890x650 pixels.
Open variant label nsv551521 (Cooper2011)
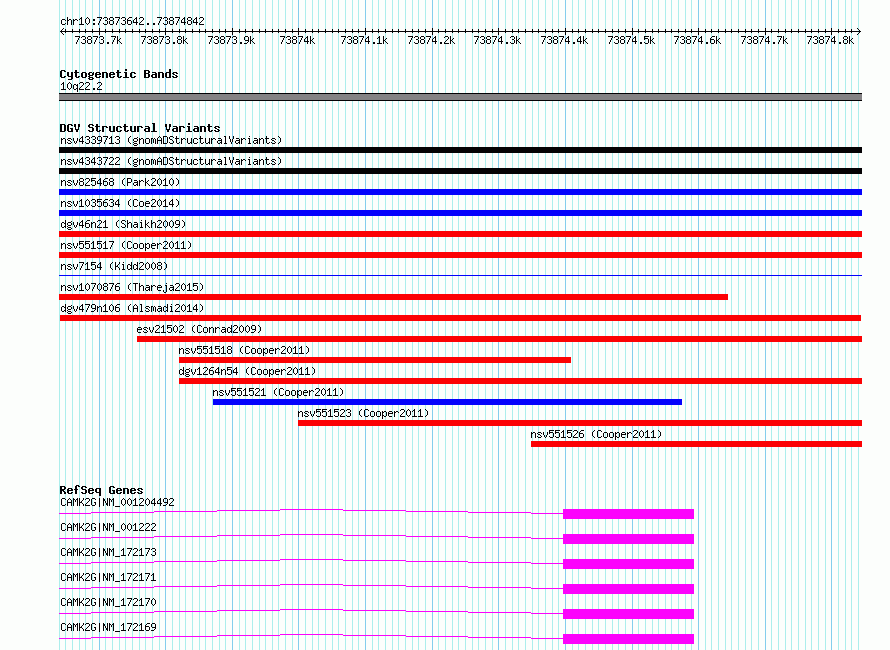point(278,392)
